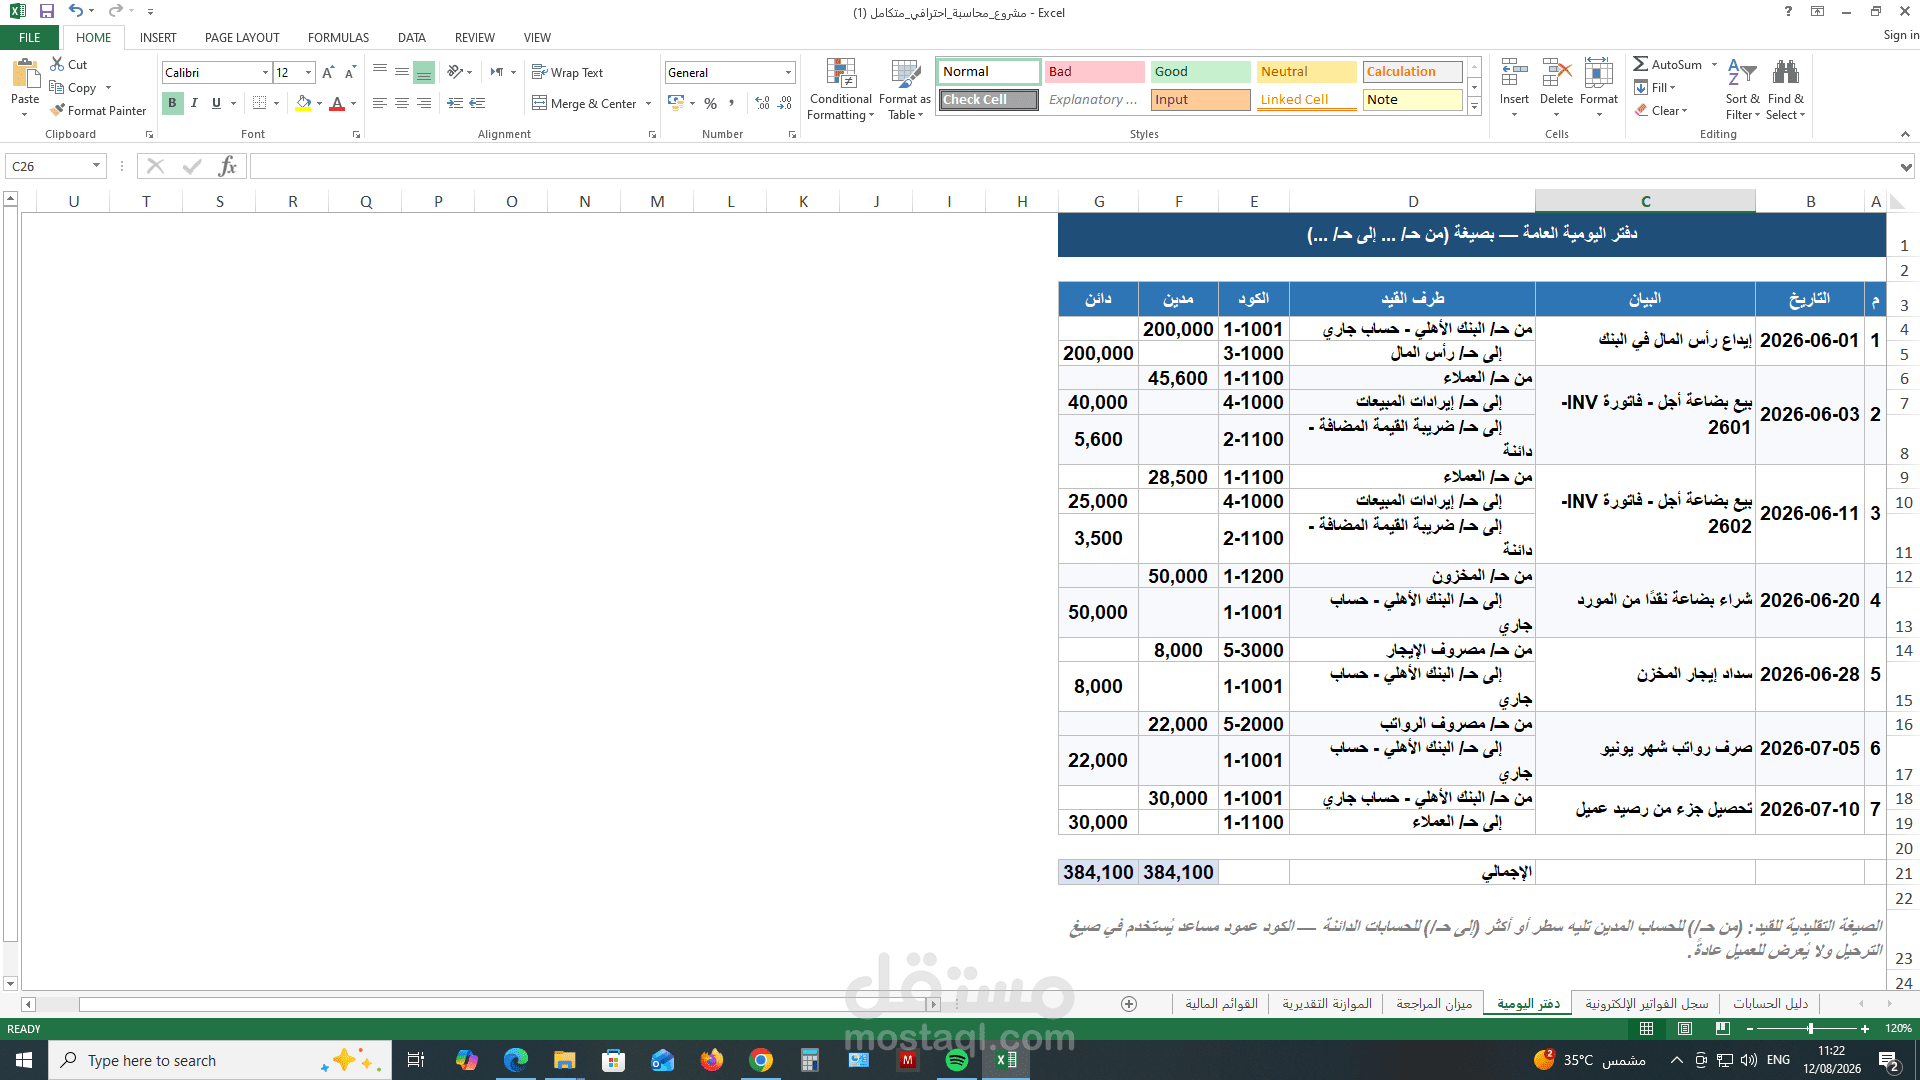Viewport: 1920px width, 1080px height.
Task: Increase font size with larger A icon
Action: [x=328, y=72]
